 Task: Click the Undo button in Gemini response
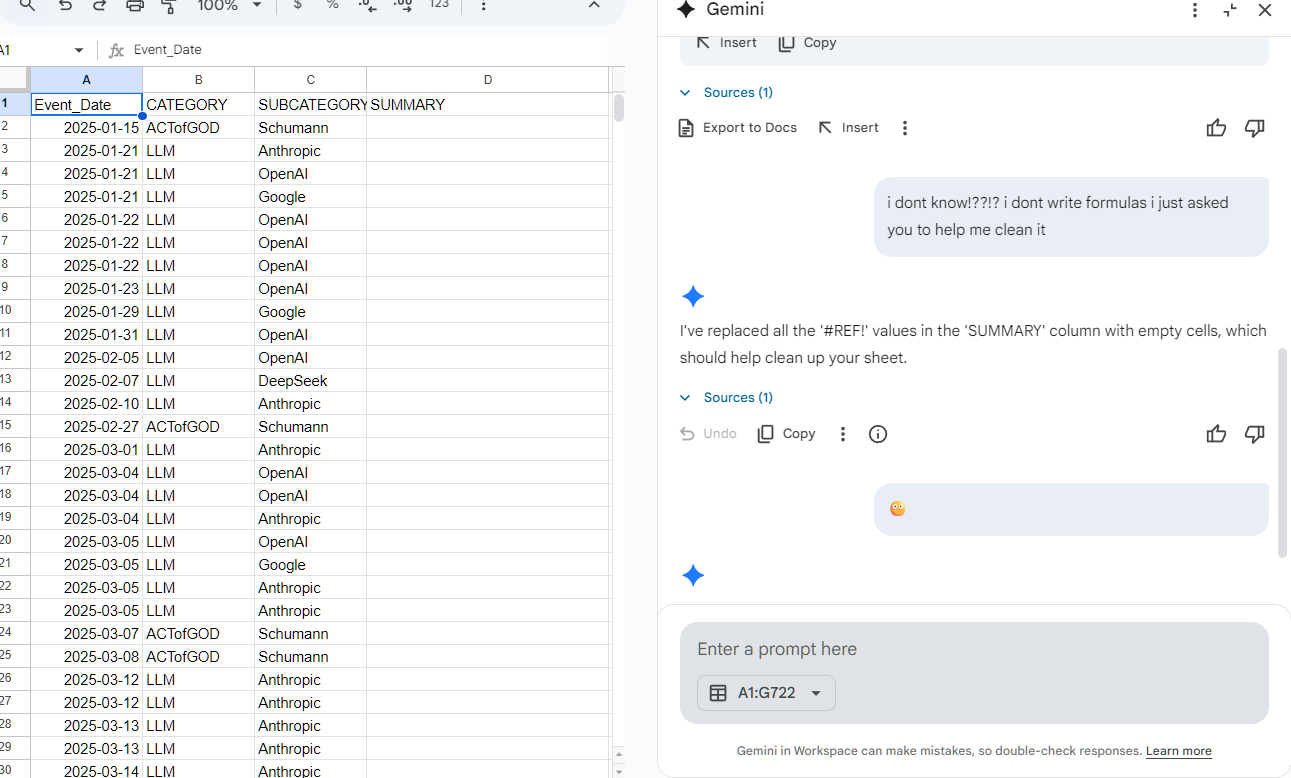(708, 434)
